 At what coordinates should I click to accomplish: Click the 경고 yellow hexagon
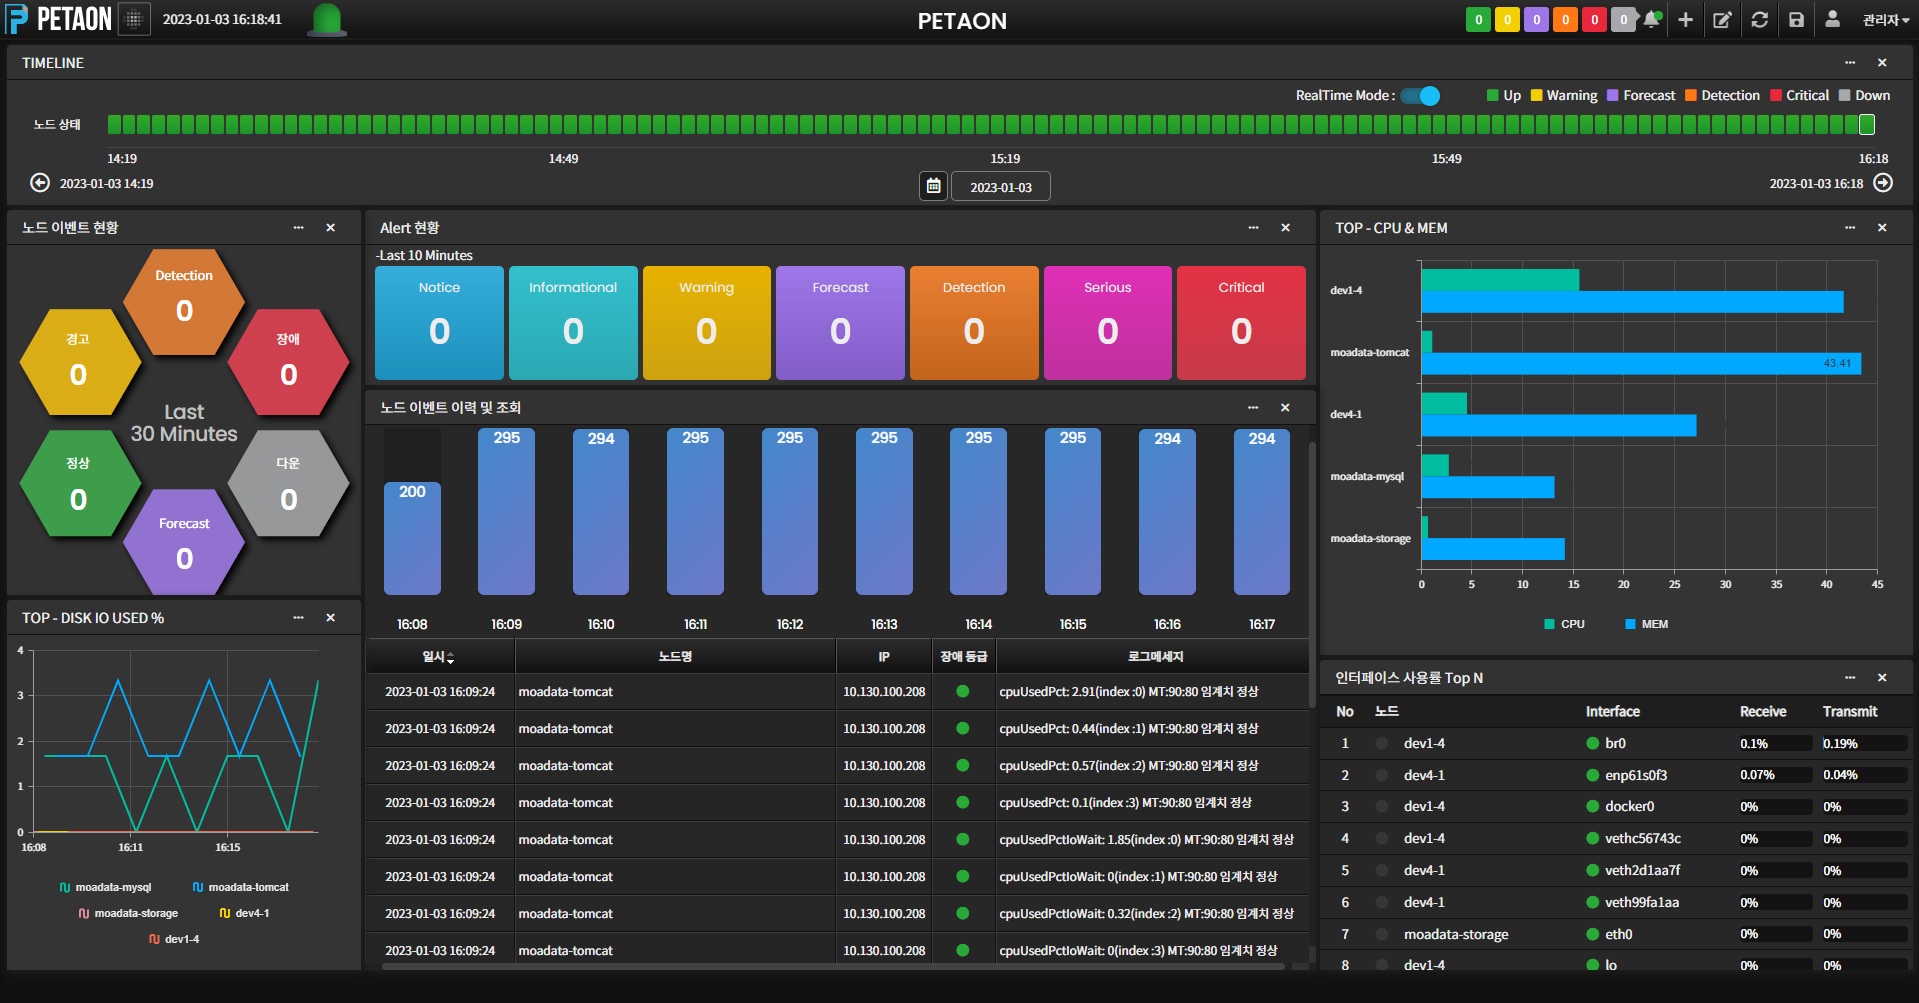point(79,362)
